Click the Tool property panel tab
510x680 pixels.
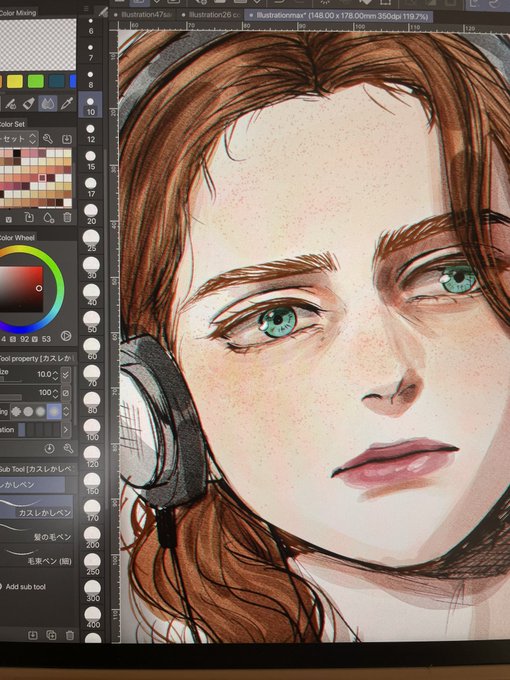(36, 359)
